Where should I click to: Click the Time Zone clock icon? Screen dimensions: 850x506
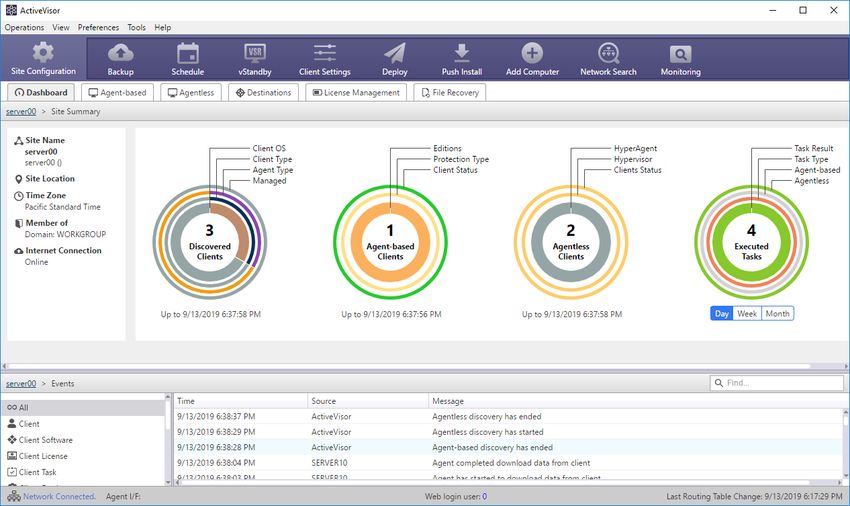(18, 196)
